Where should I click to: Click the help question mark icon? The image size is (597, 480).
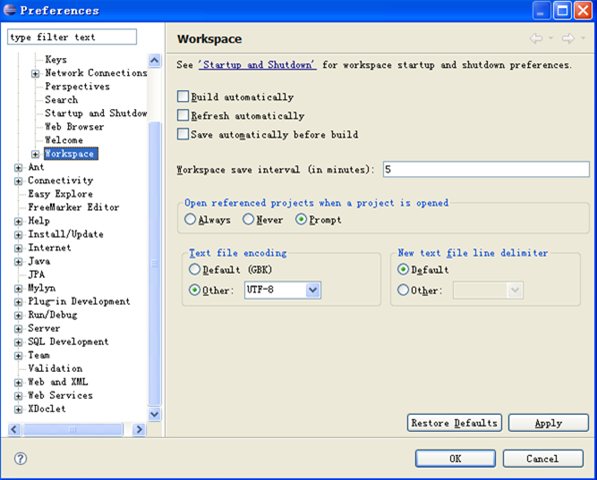tap(20, 458)
